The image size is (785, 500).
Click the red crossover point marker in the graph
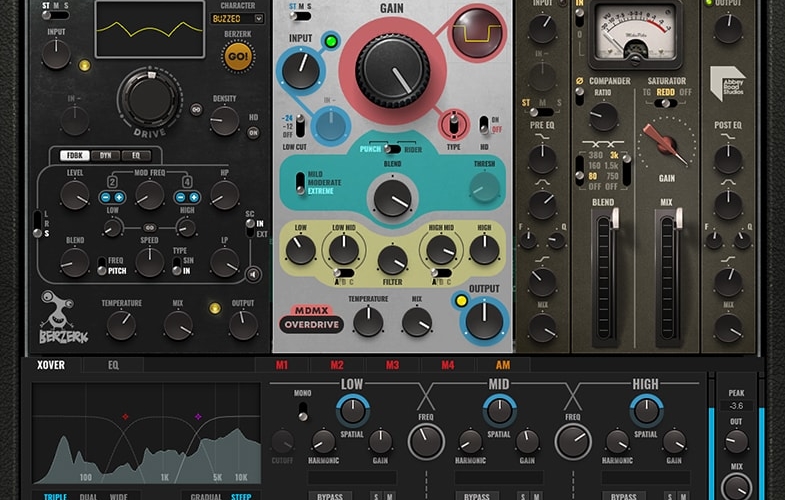pyautogui.click(x=125, y=416)
